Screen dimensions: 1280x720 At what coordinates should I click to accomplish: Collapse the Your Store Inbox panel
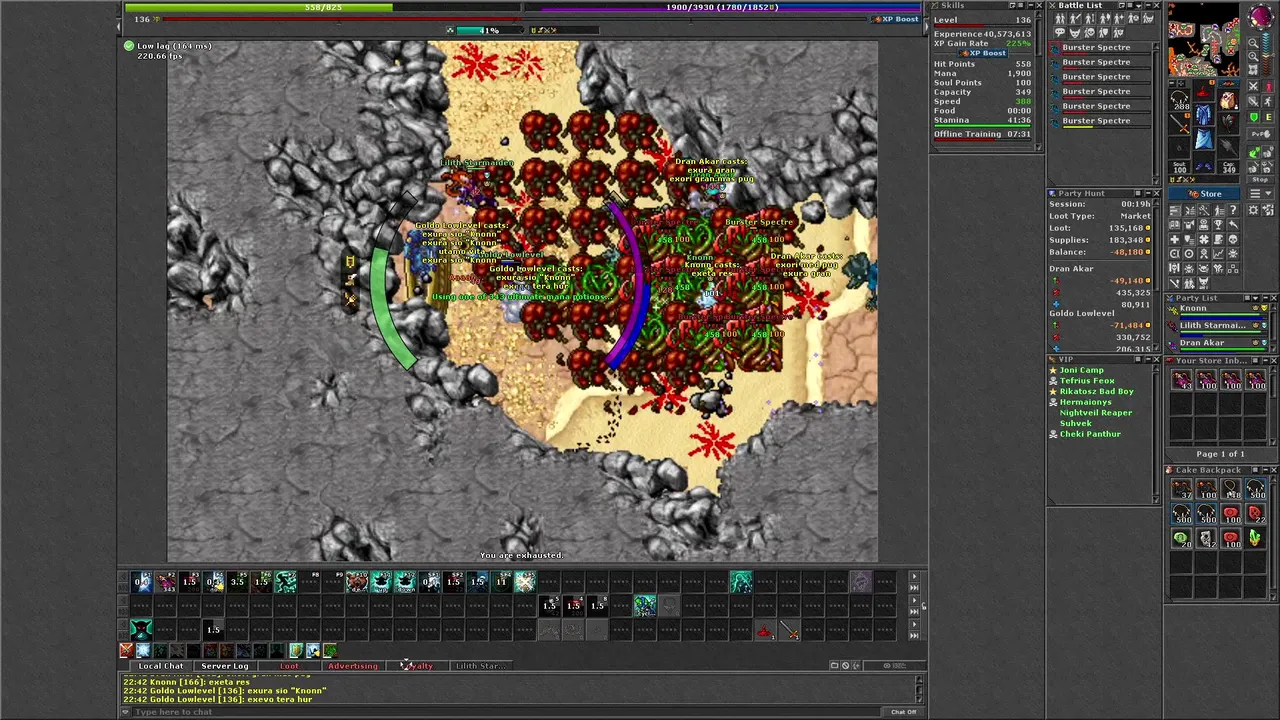1265,360
